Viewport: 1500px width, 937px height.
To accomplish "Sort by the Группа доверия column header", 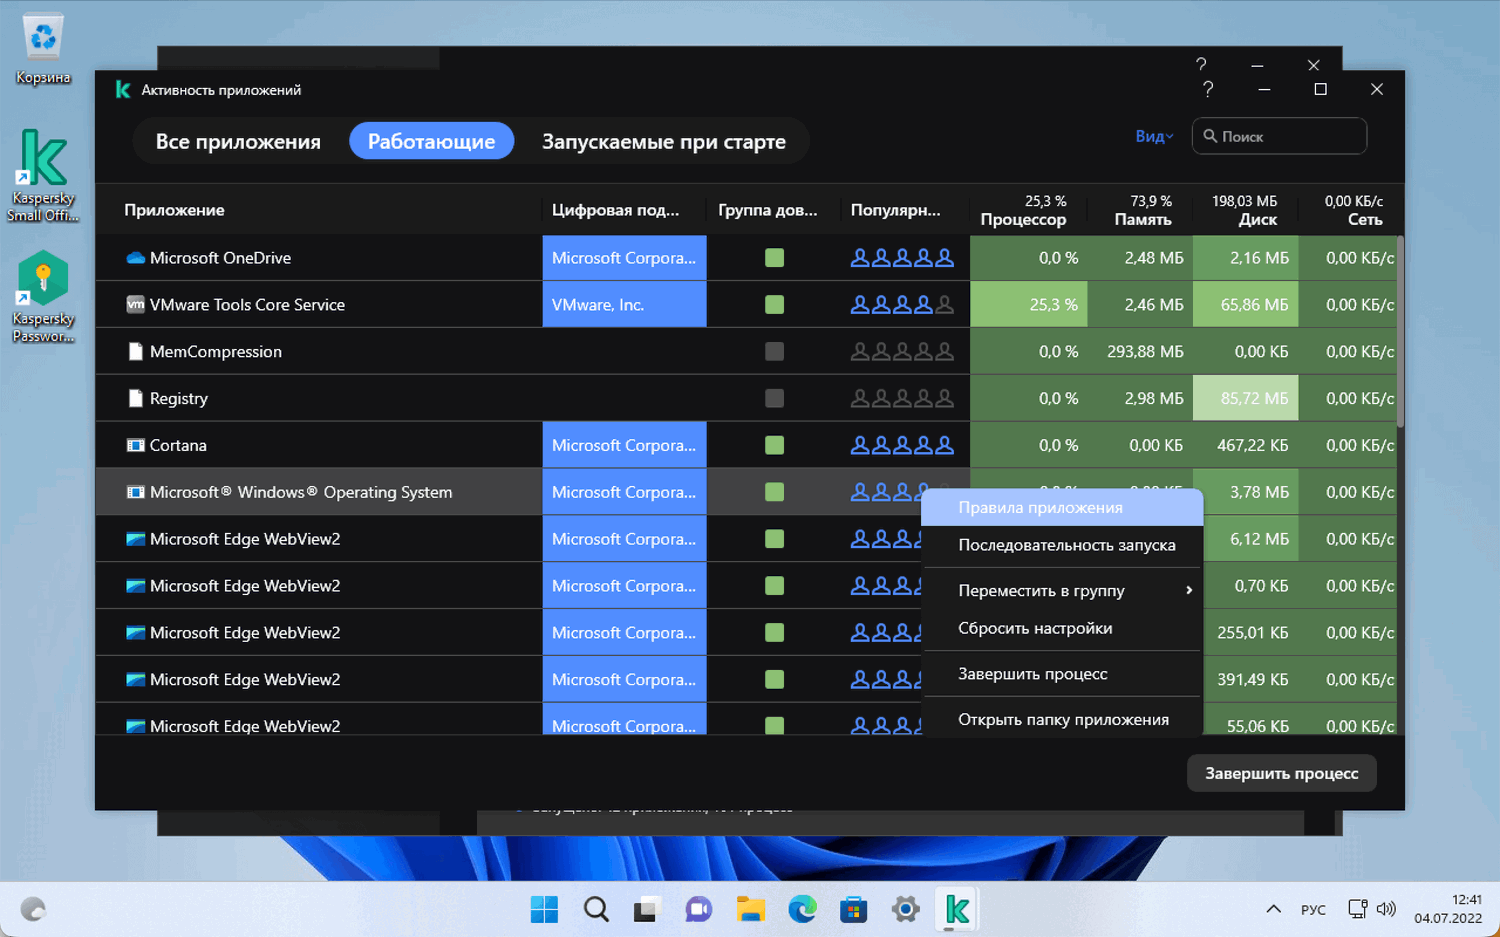I will coord(767,210).
